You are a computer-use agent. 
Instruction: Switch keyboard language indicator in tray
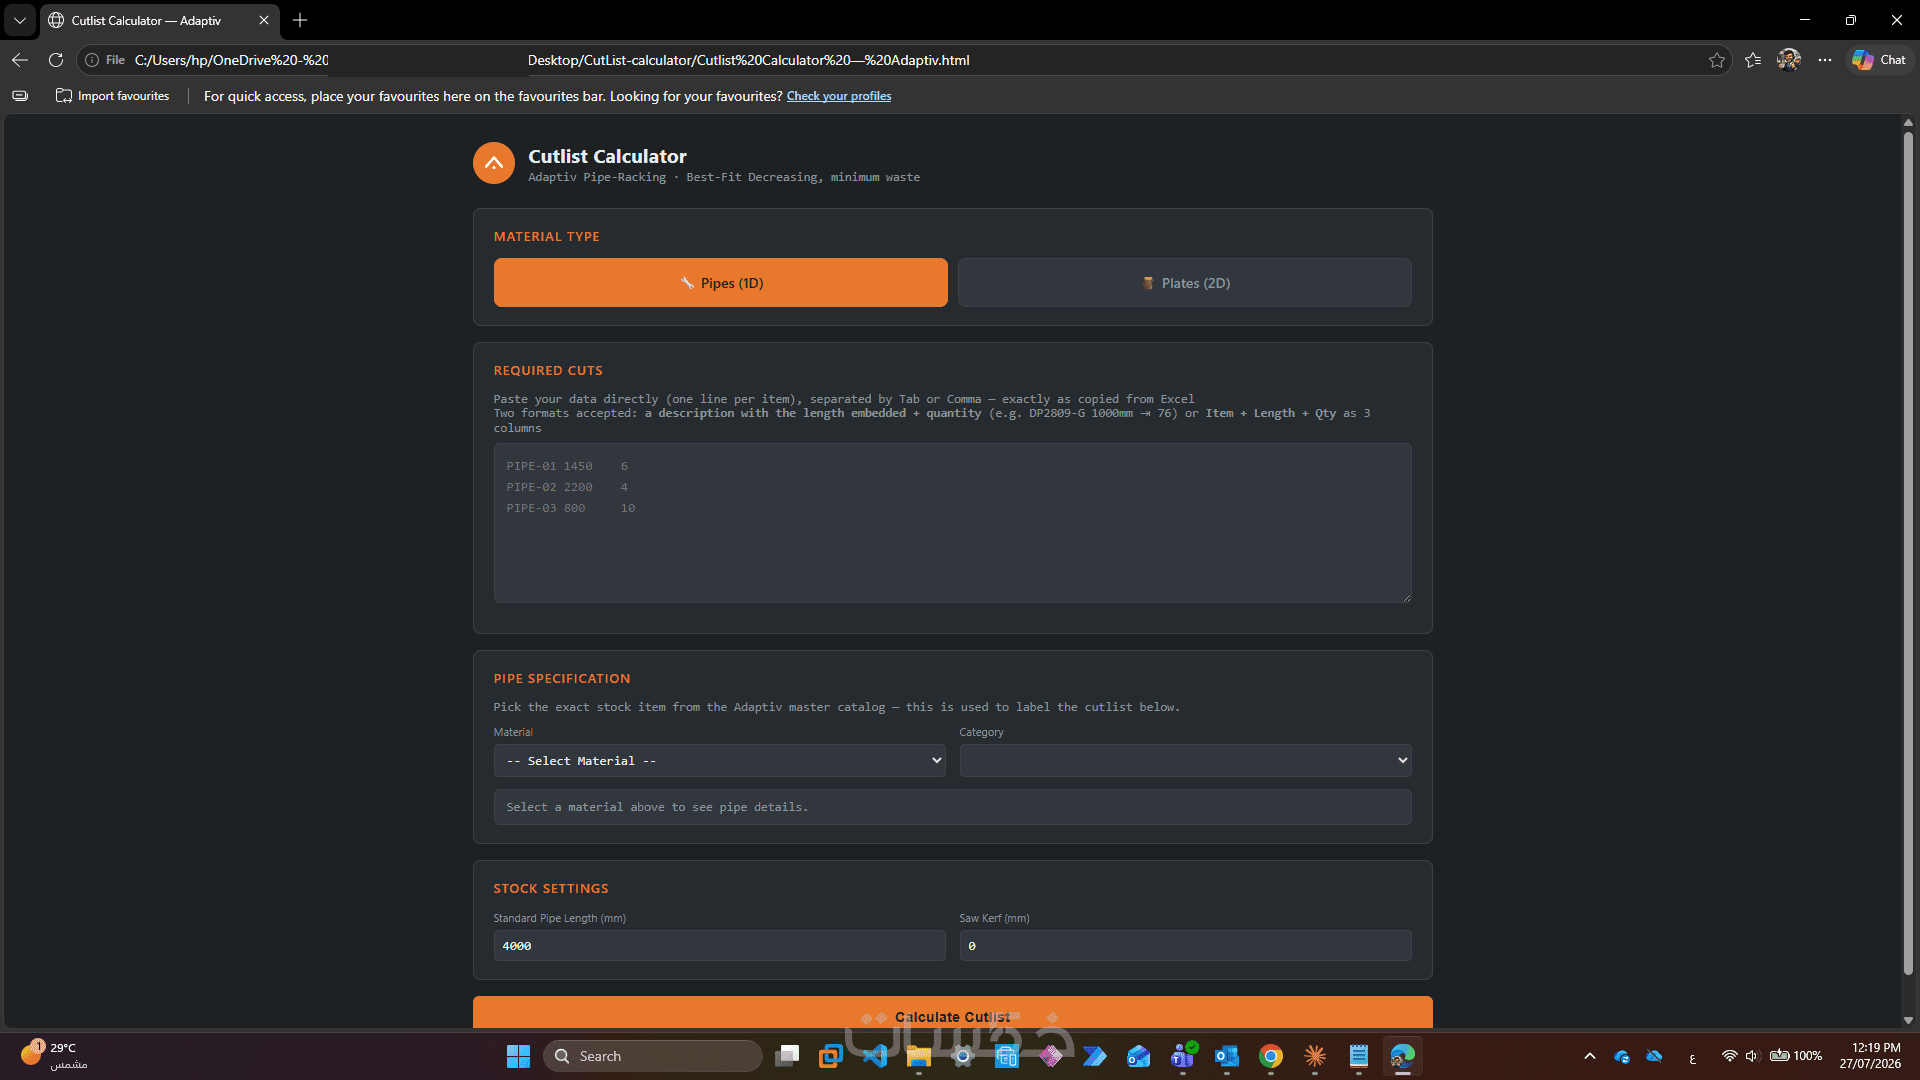click(1692, 1057)
